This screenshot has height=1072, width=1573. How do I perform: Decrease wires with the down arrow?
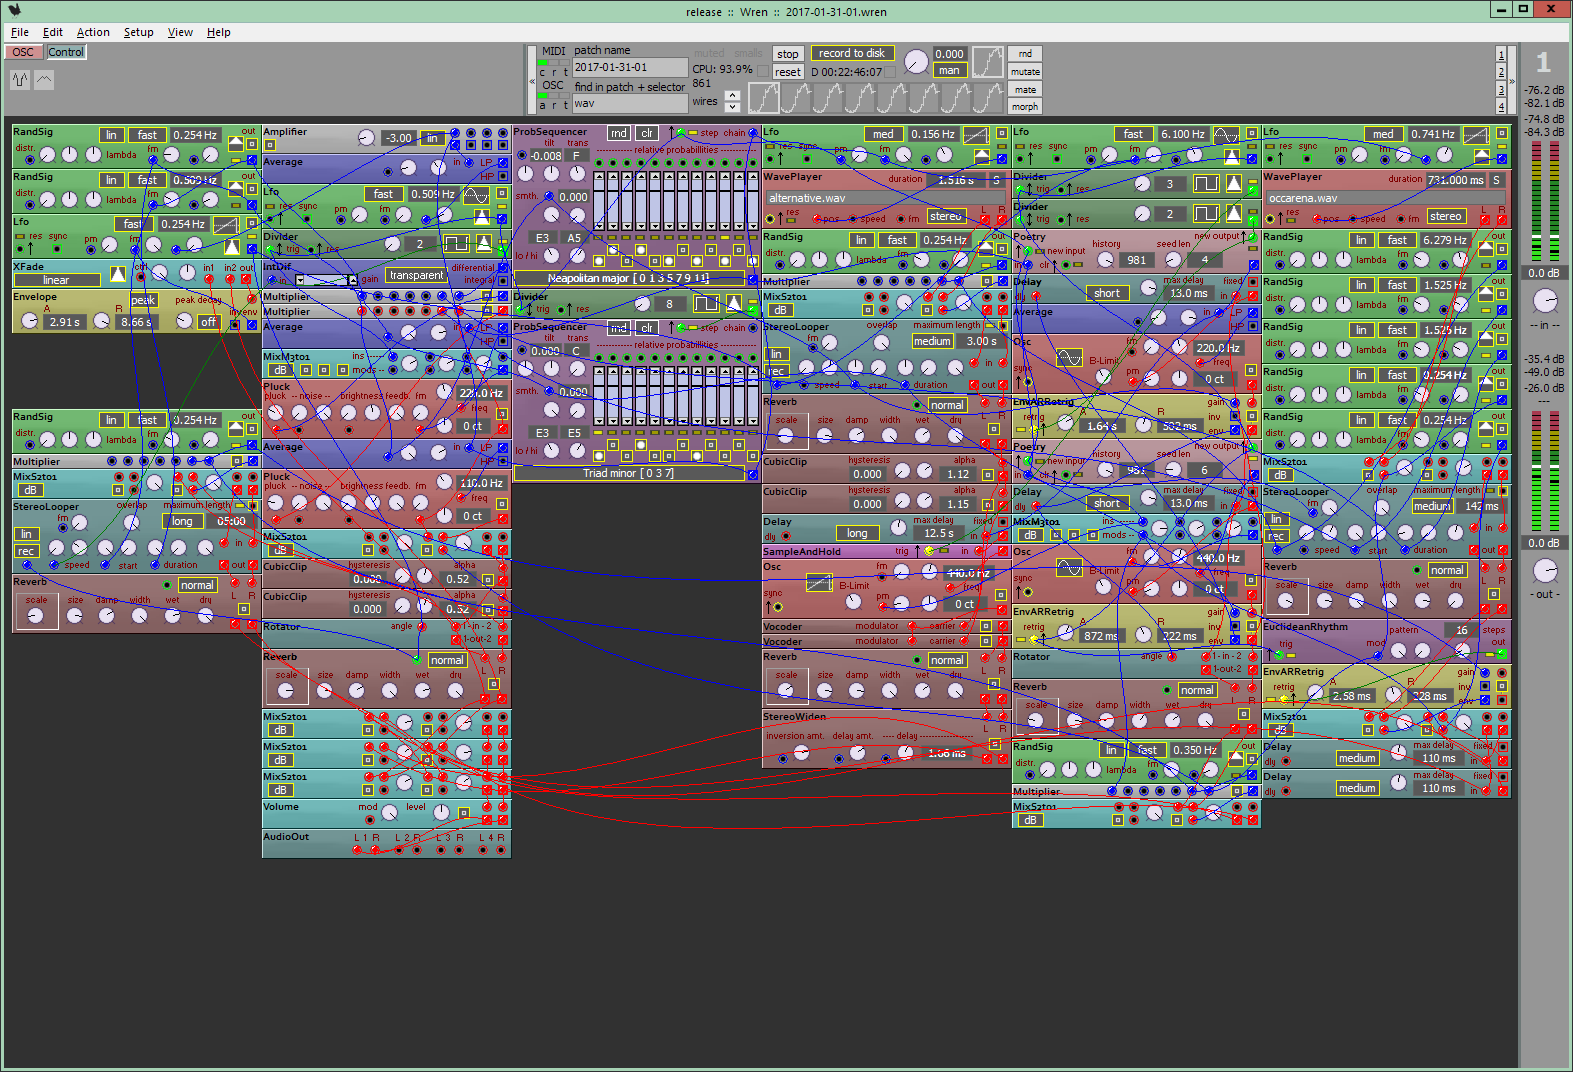[733, 107]
